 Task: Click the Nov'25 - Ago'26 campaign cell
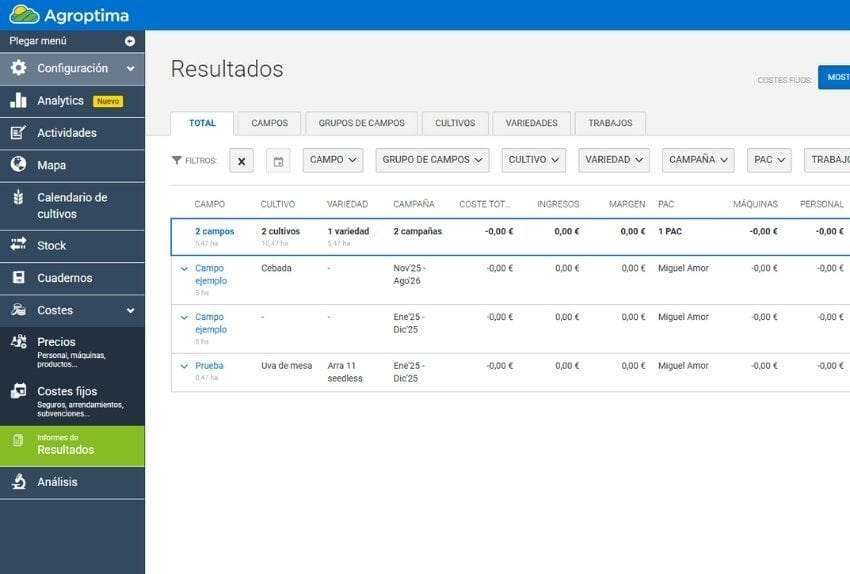click(x=409, y=274)
